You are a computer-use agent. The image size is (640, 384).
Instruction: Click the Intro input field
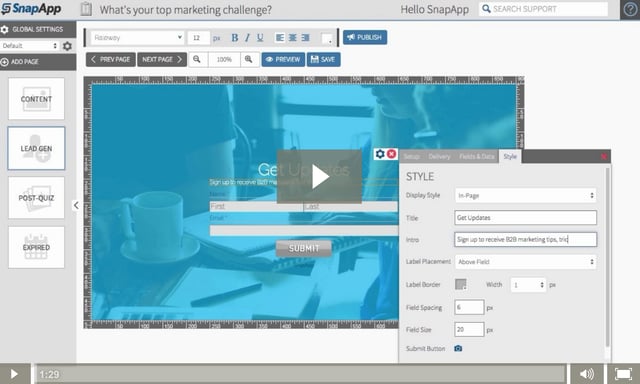[526, 240]
